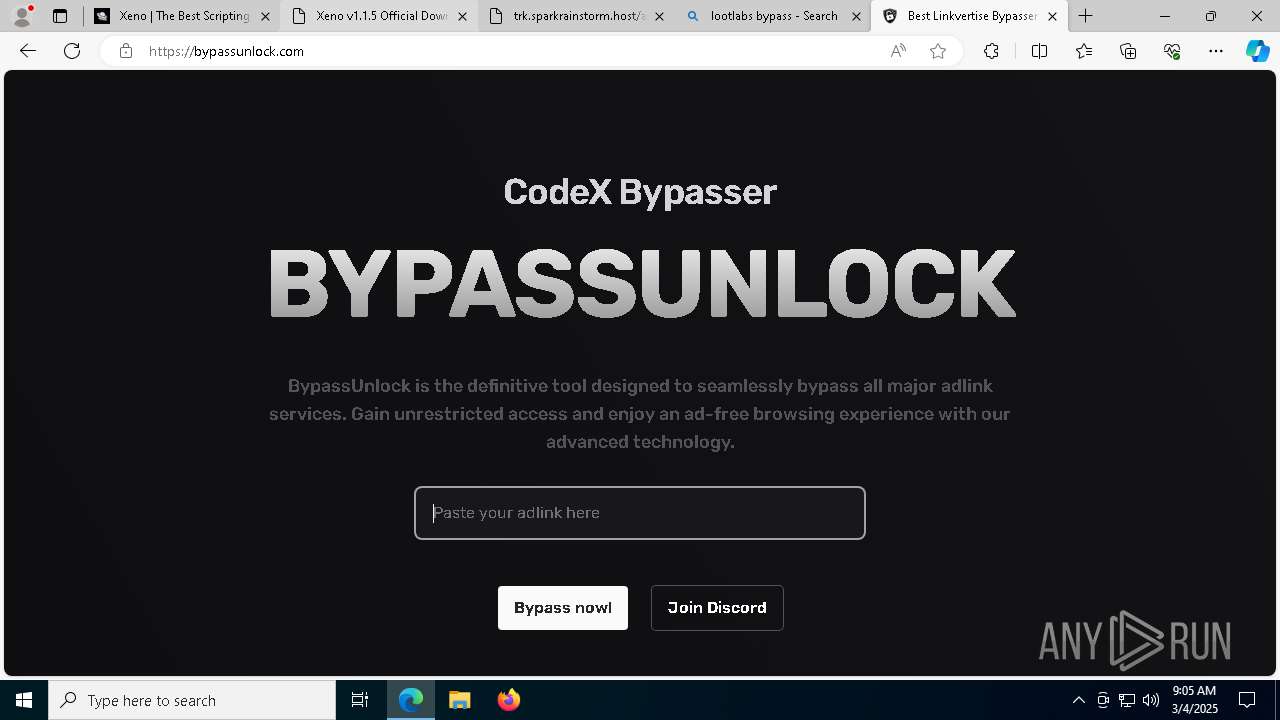Open a new browser tab
The height and width of the screenshot is (720, 1280).
[1086, 16]
